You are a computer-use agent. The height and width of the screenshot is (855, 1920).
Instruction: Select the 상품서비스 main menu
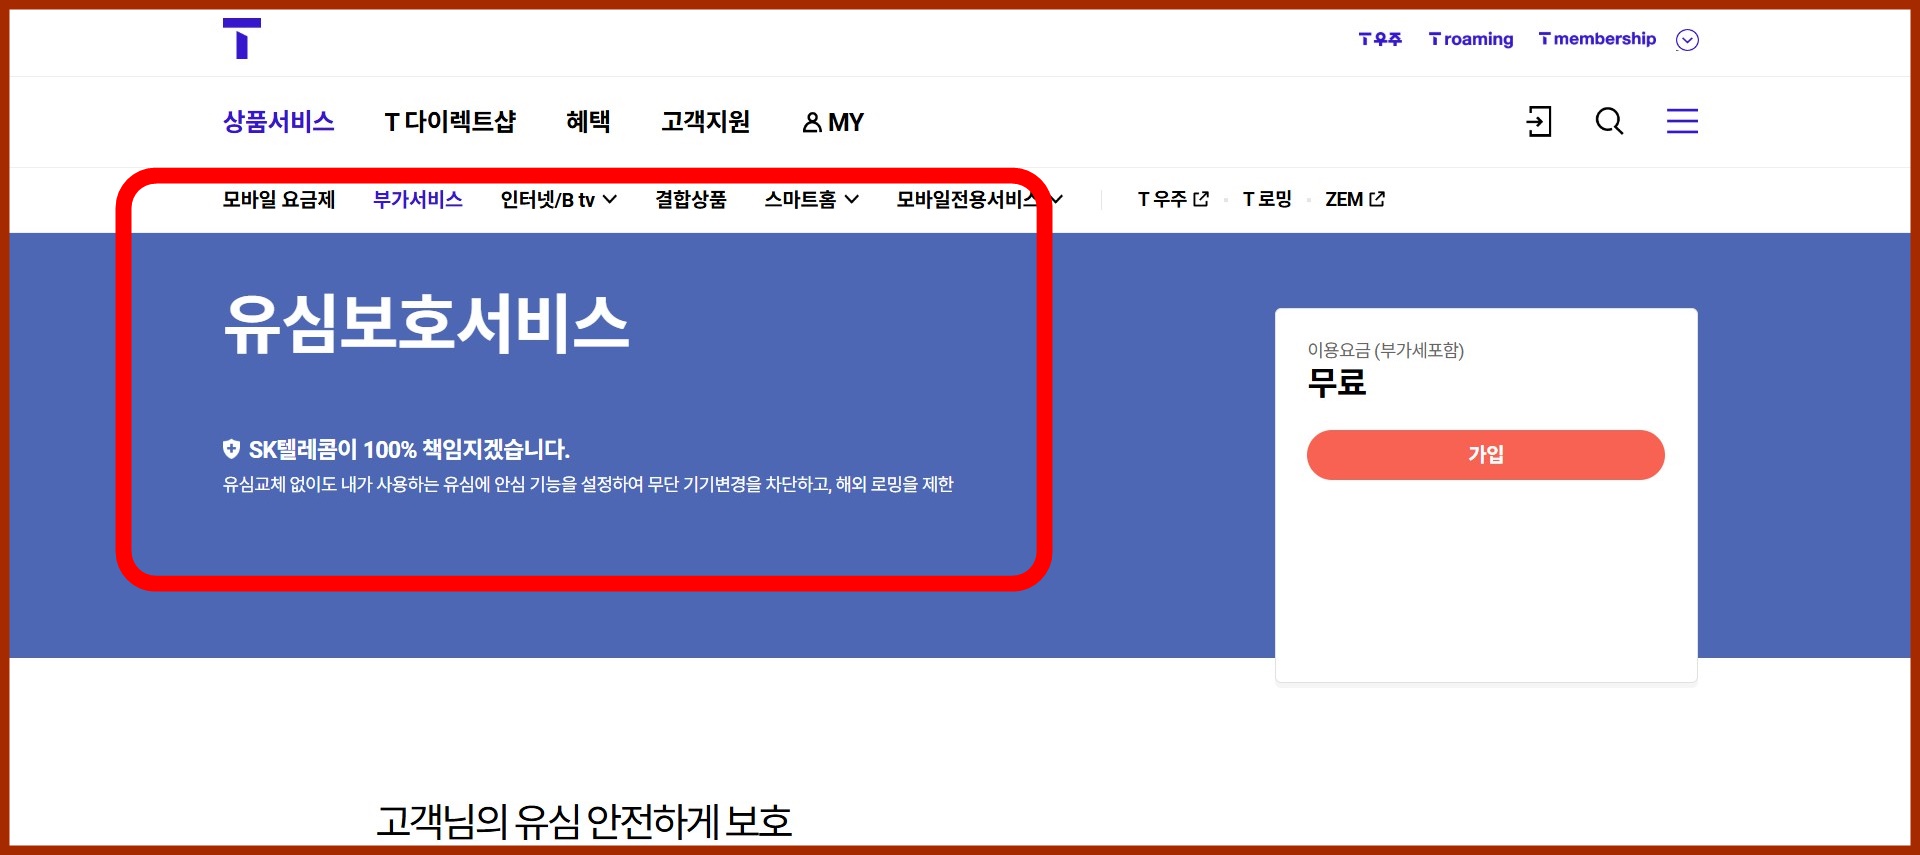[x=278, y=122]
